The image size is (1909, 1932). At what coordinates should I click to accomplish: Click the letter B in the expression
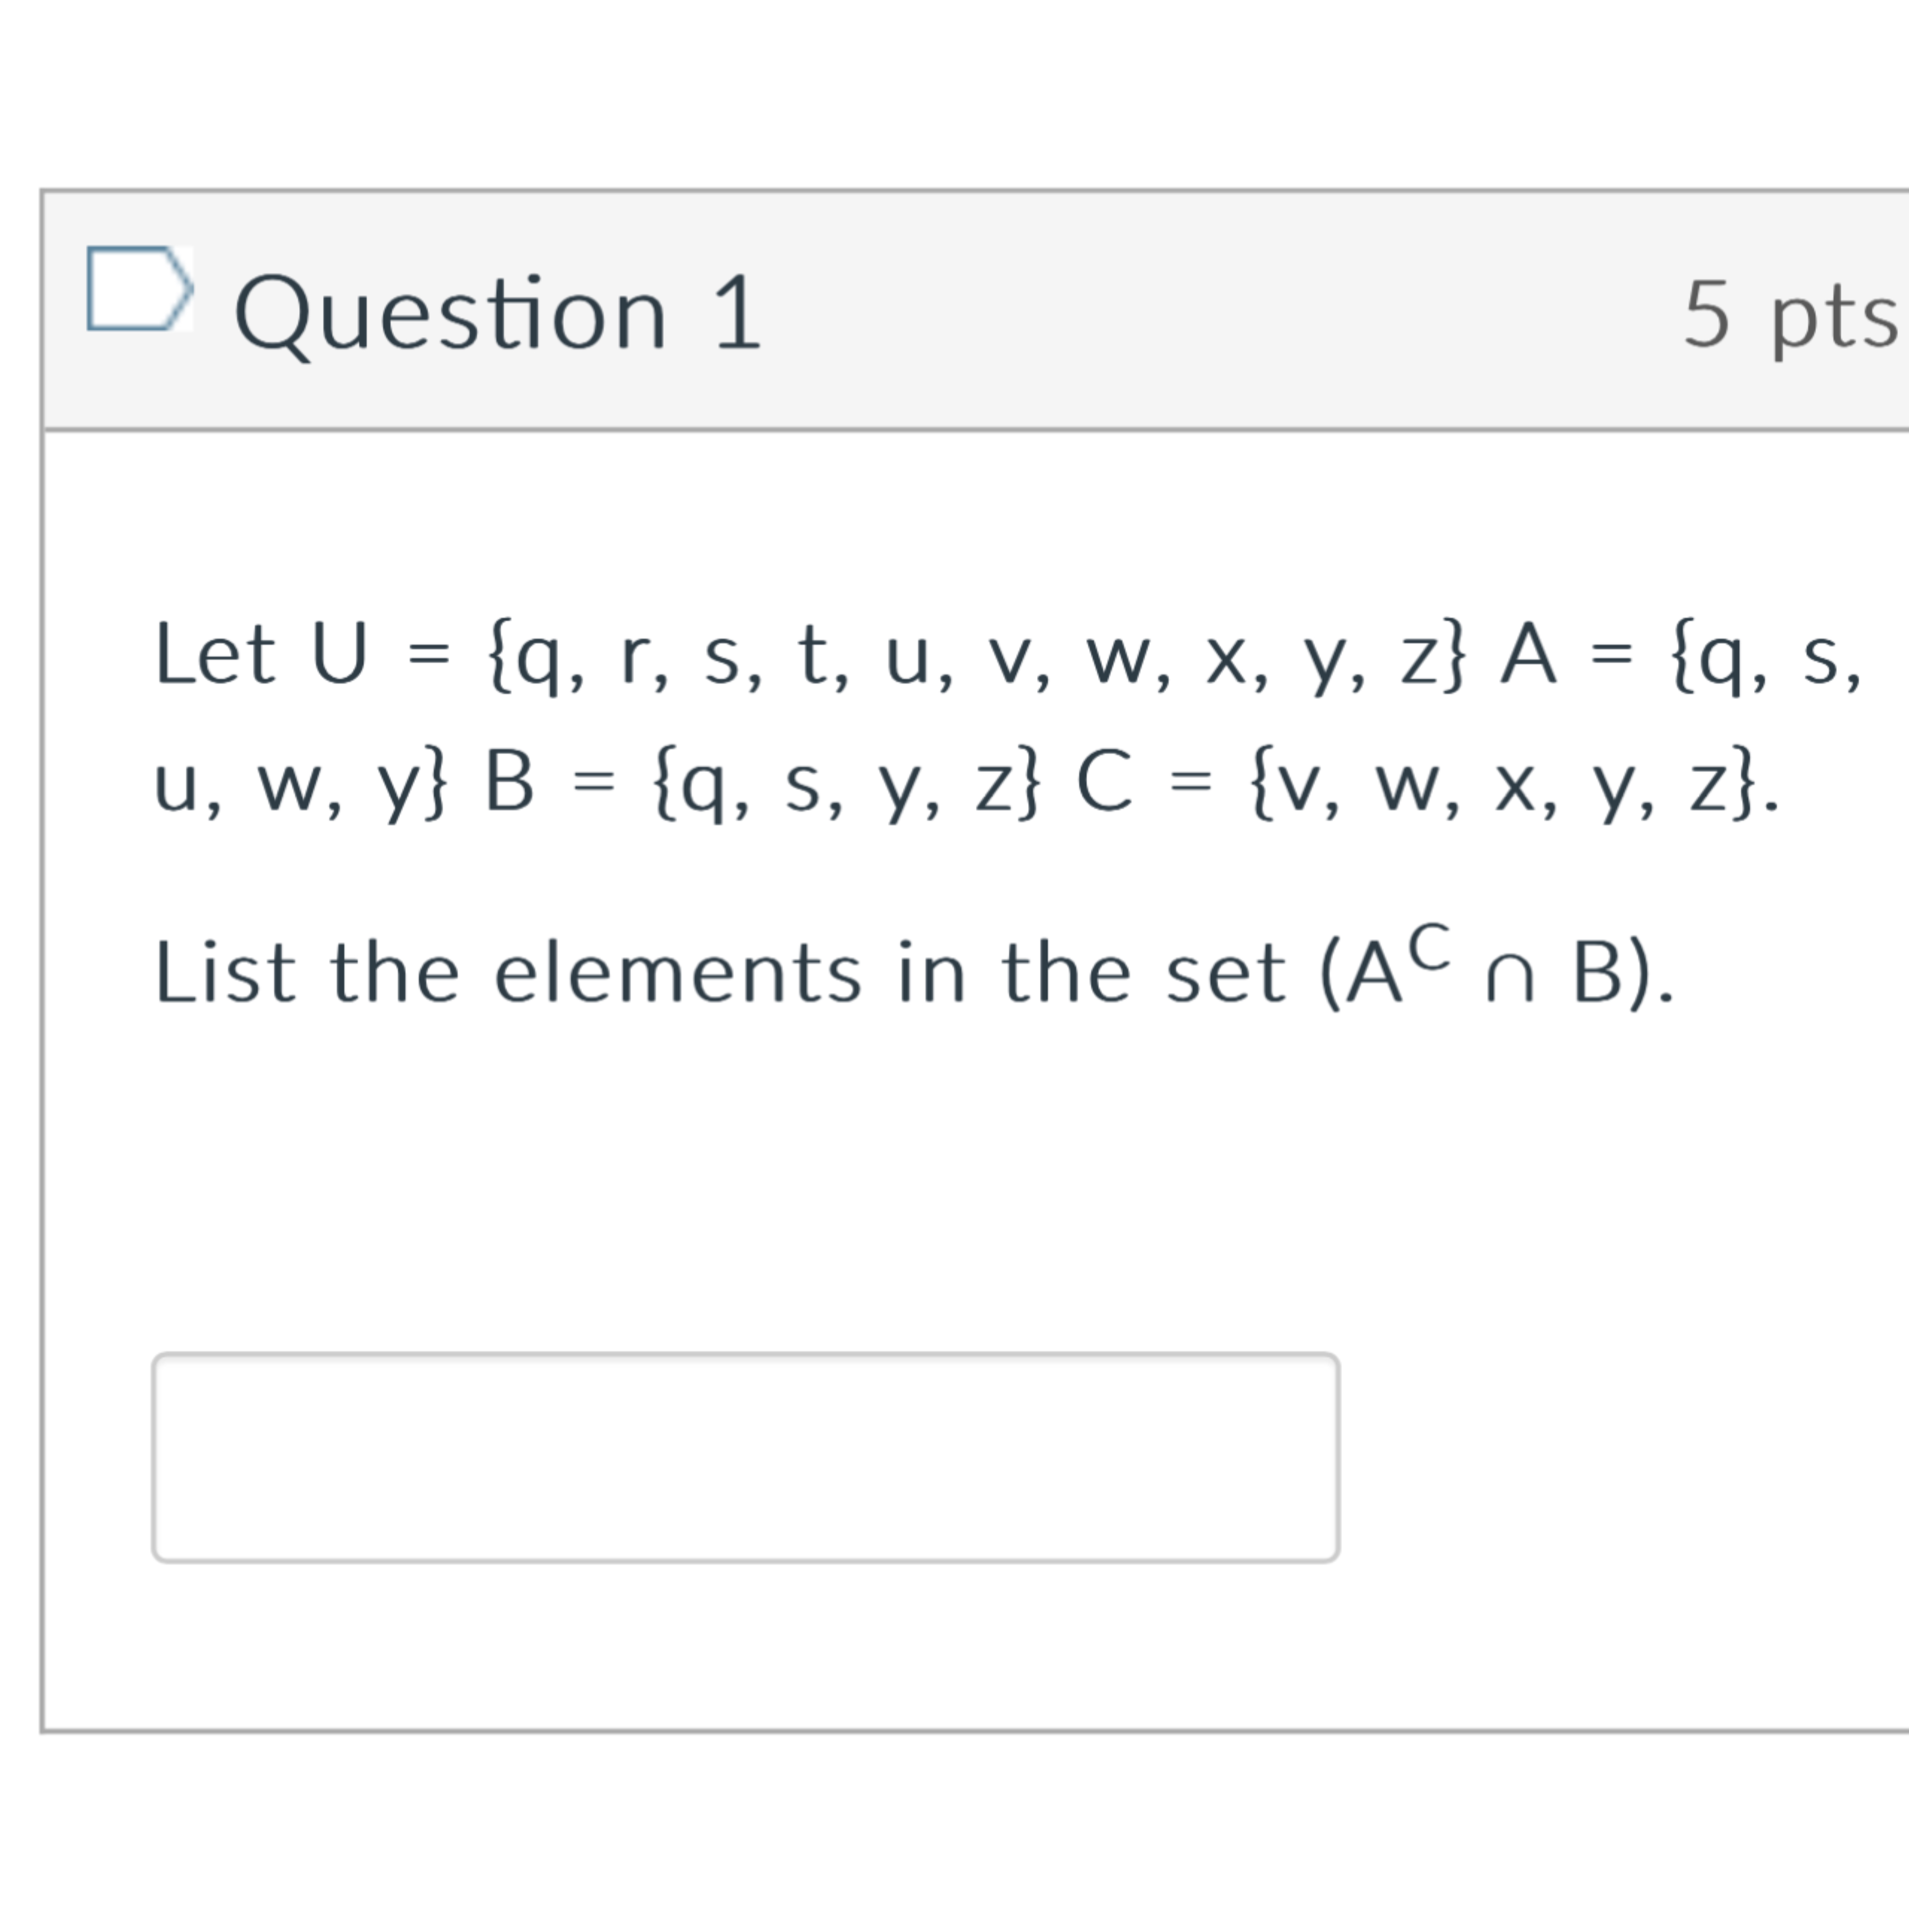(1598, 973)
